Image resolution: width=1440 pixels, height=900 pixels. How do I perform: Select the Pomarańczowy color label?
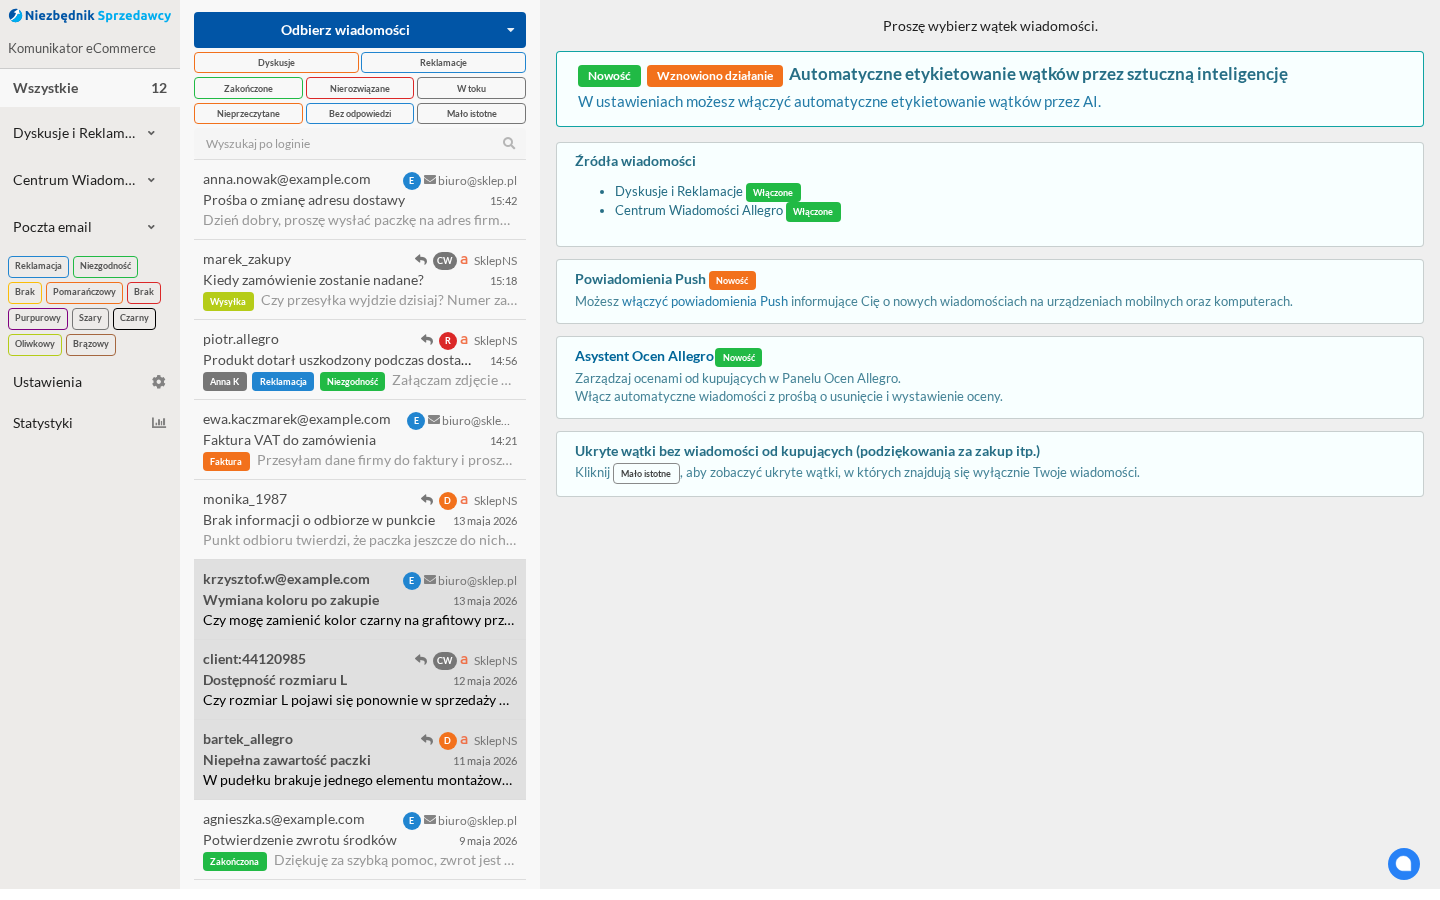84,293
